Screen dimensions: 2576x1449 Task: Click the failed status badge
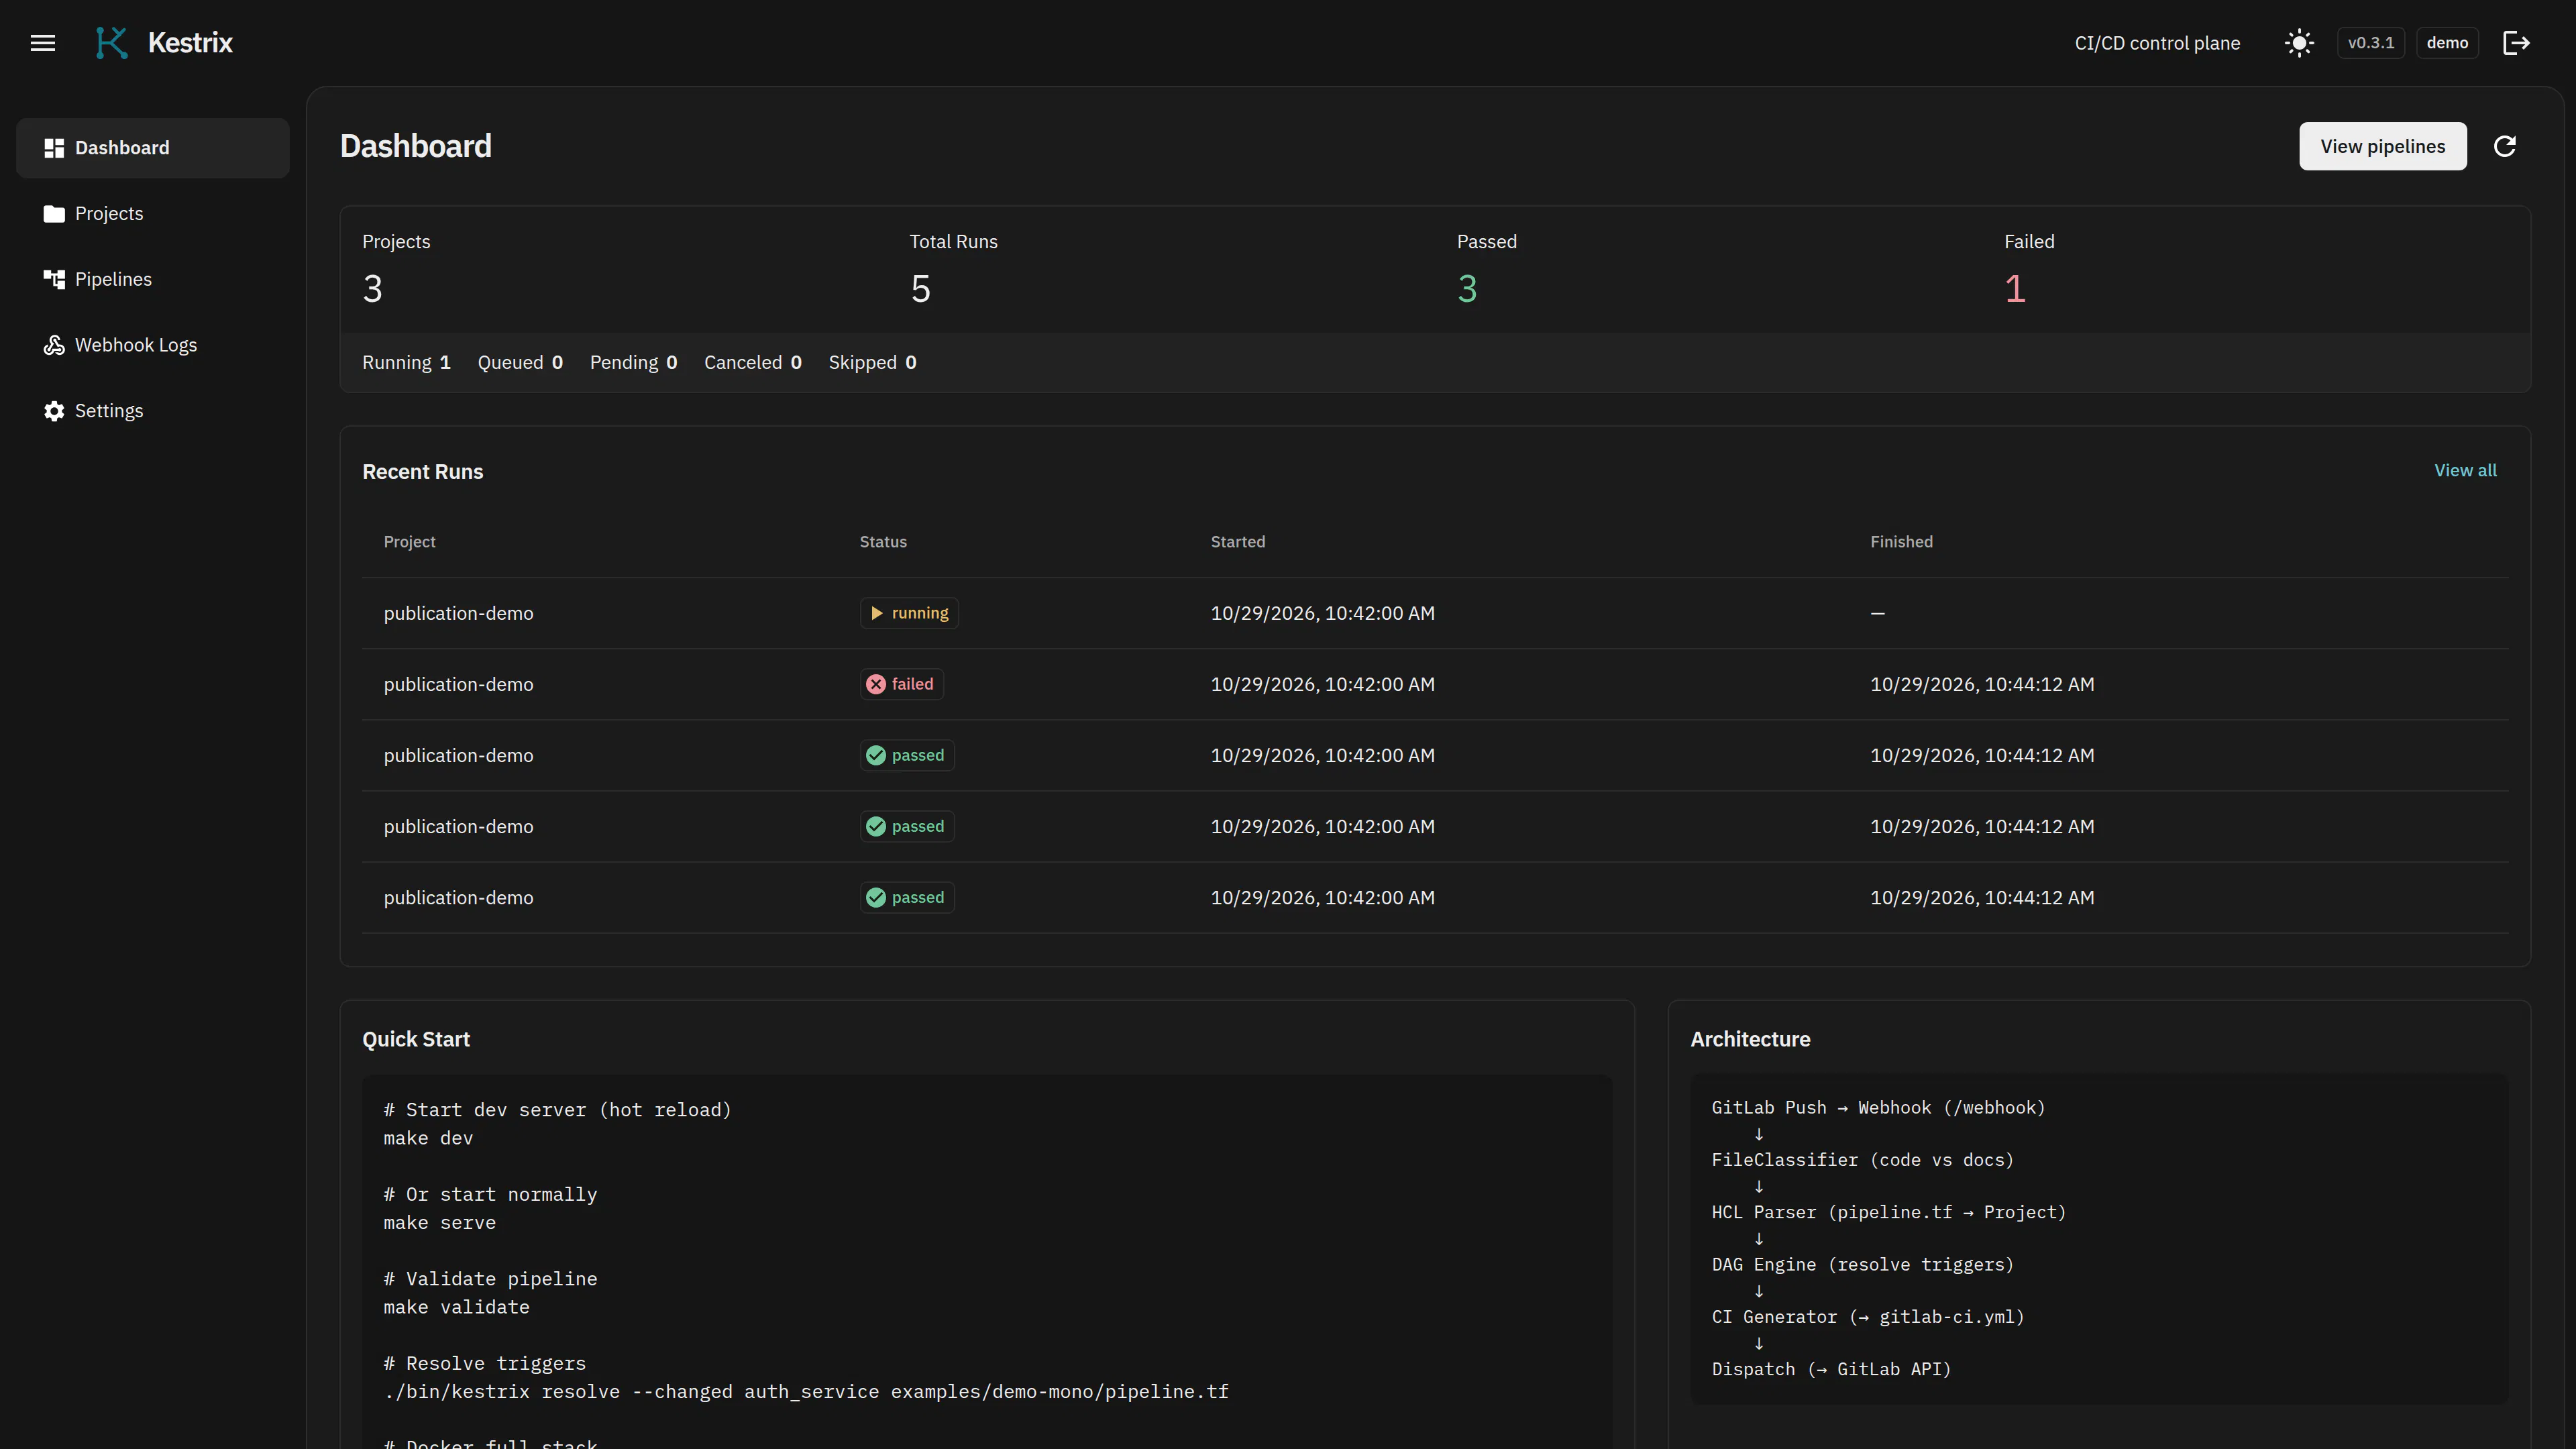tap(902, 684)
